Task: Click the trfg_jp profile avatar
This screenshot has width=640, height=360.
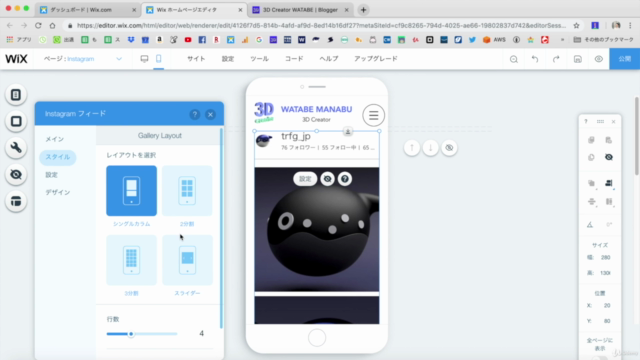Action: (264, 141)
